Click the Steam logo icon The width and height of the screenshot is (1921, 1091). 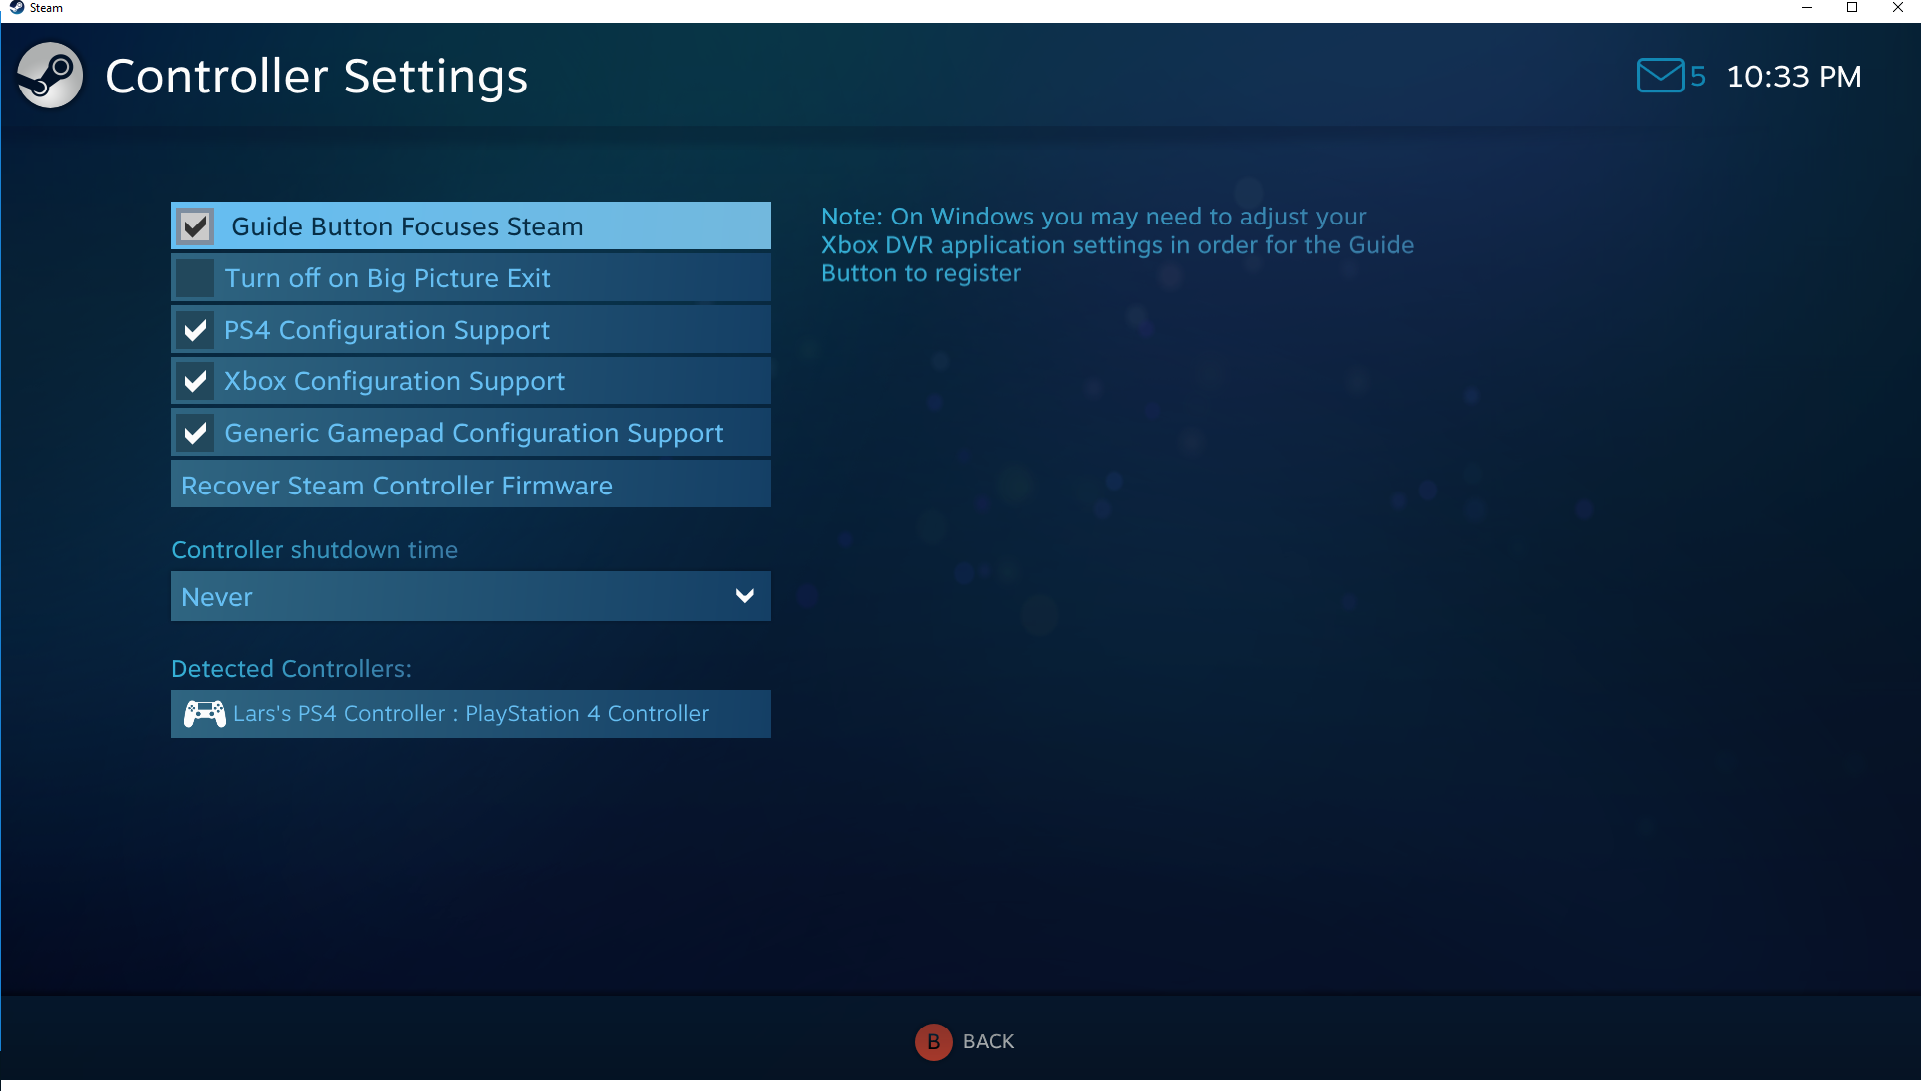click(49, 75)
